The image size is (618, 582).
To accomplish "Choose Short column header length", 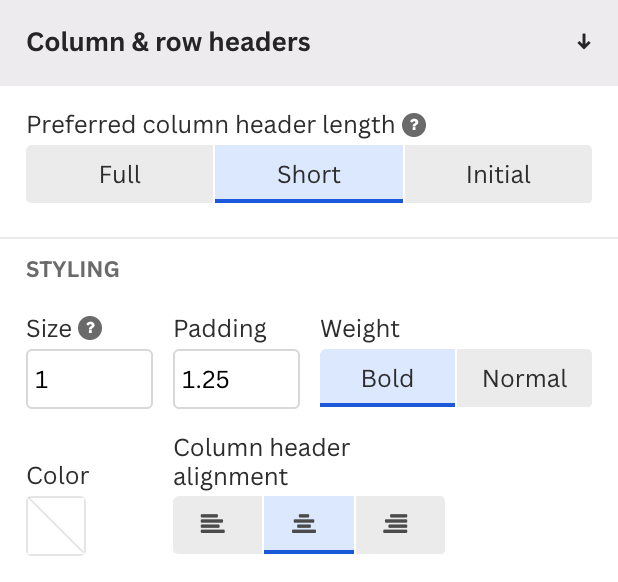I will click(x=309, y=174).
